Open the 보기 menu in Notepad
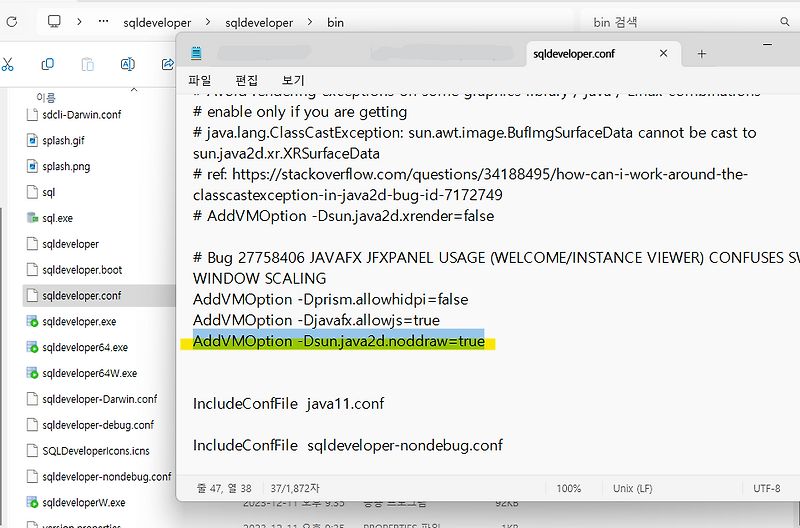 [293, 80]
